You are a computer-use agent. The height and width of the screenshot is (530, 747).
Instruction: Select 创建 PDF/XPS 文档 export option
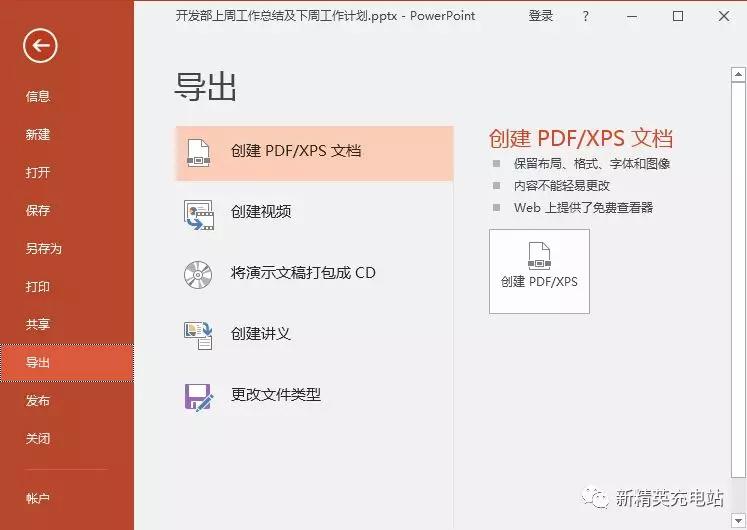coord(314,153)
